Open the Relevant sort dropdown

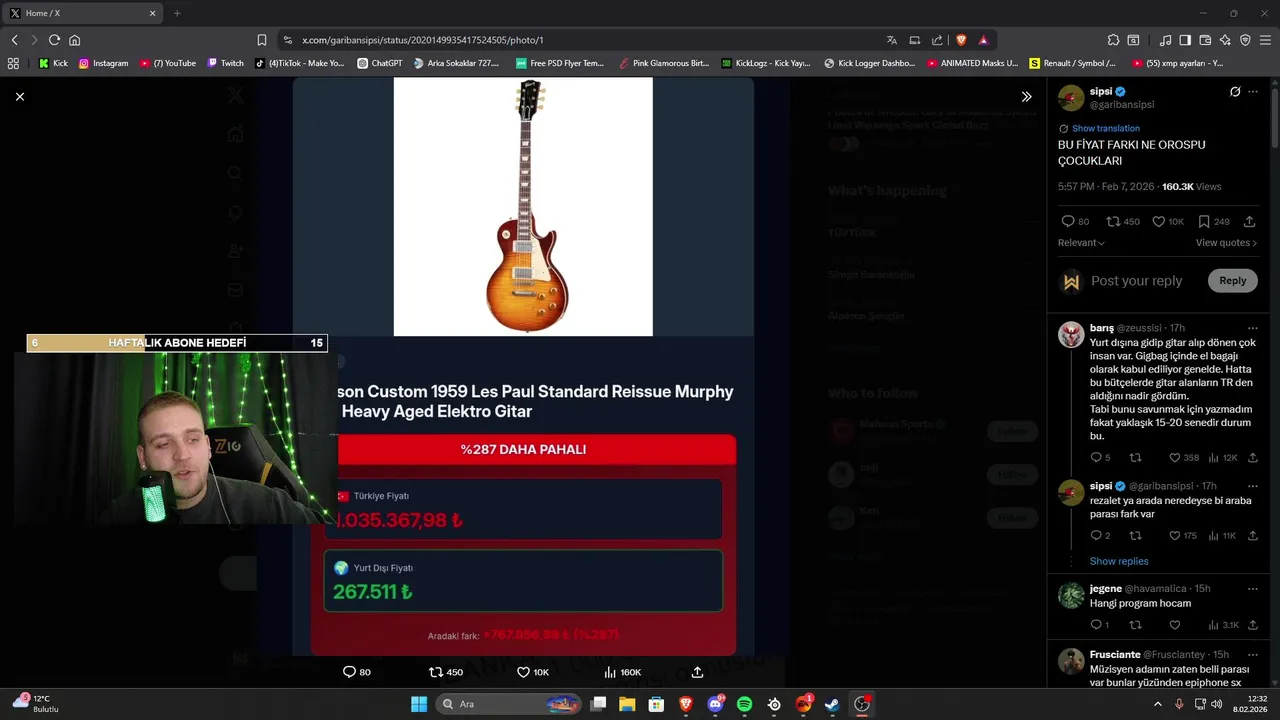click(x=1081, y=243)
